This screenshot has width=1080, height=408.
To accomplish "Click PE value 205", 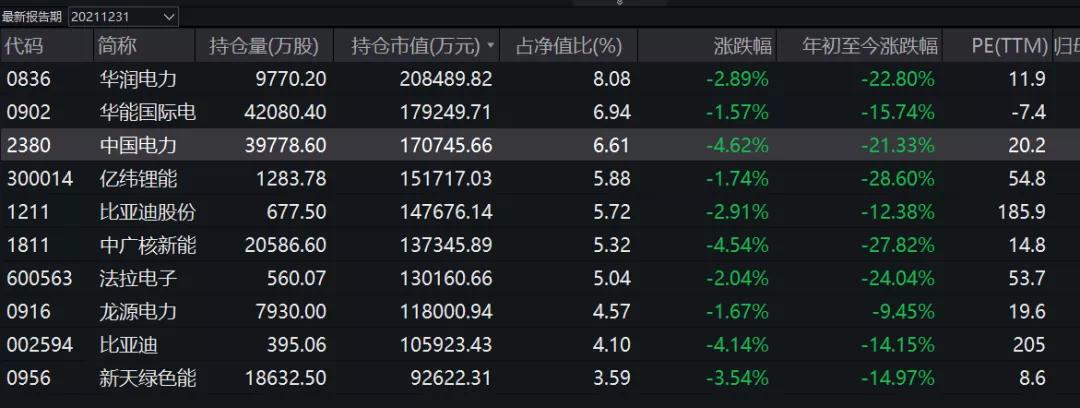I will (x=1029, y=345).
